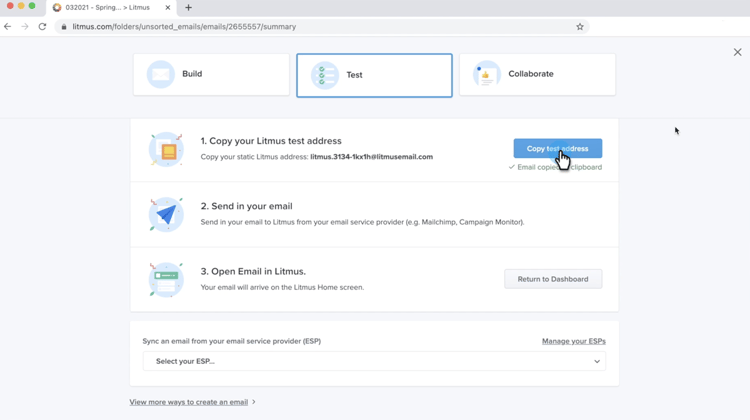Click text Your email will arrive on Litmus Home
This screenshot has height=420, width=750.
tap(282, 287)
